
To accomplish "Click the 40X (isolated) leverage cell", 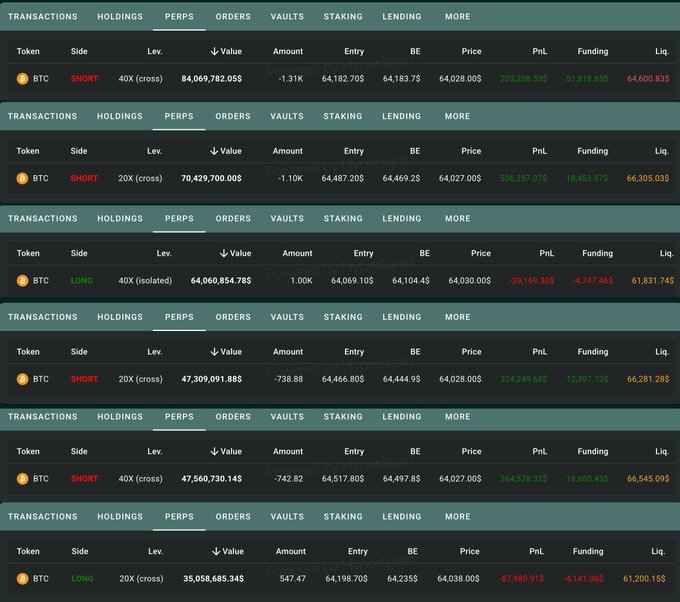I will pos(145,281).
